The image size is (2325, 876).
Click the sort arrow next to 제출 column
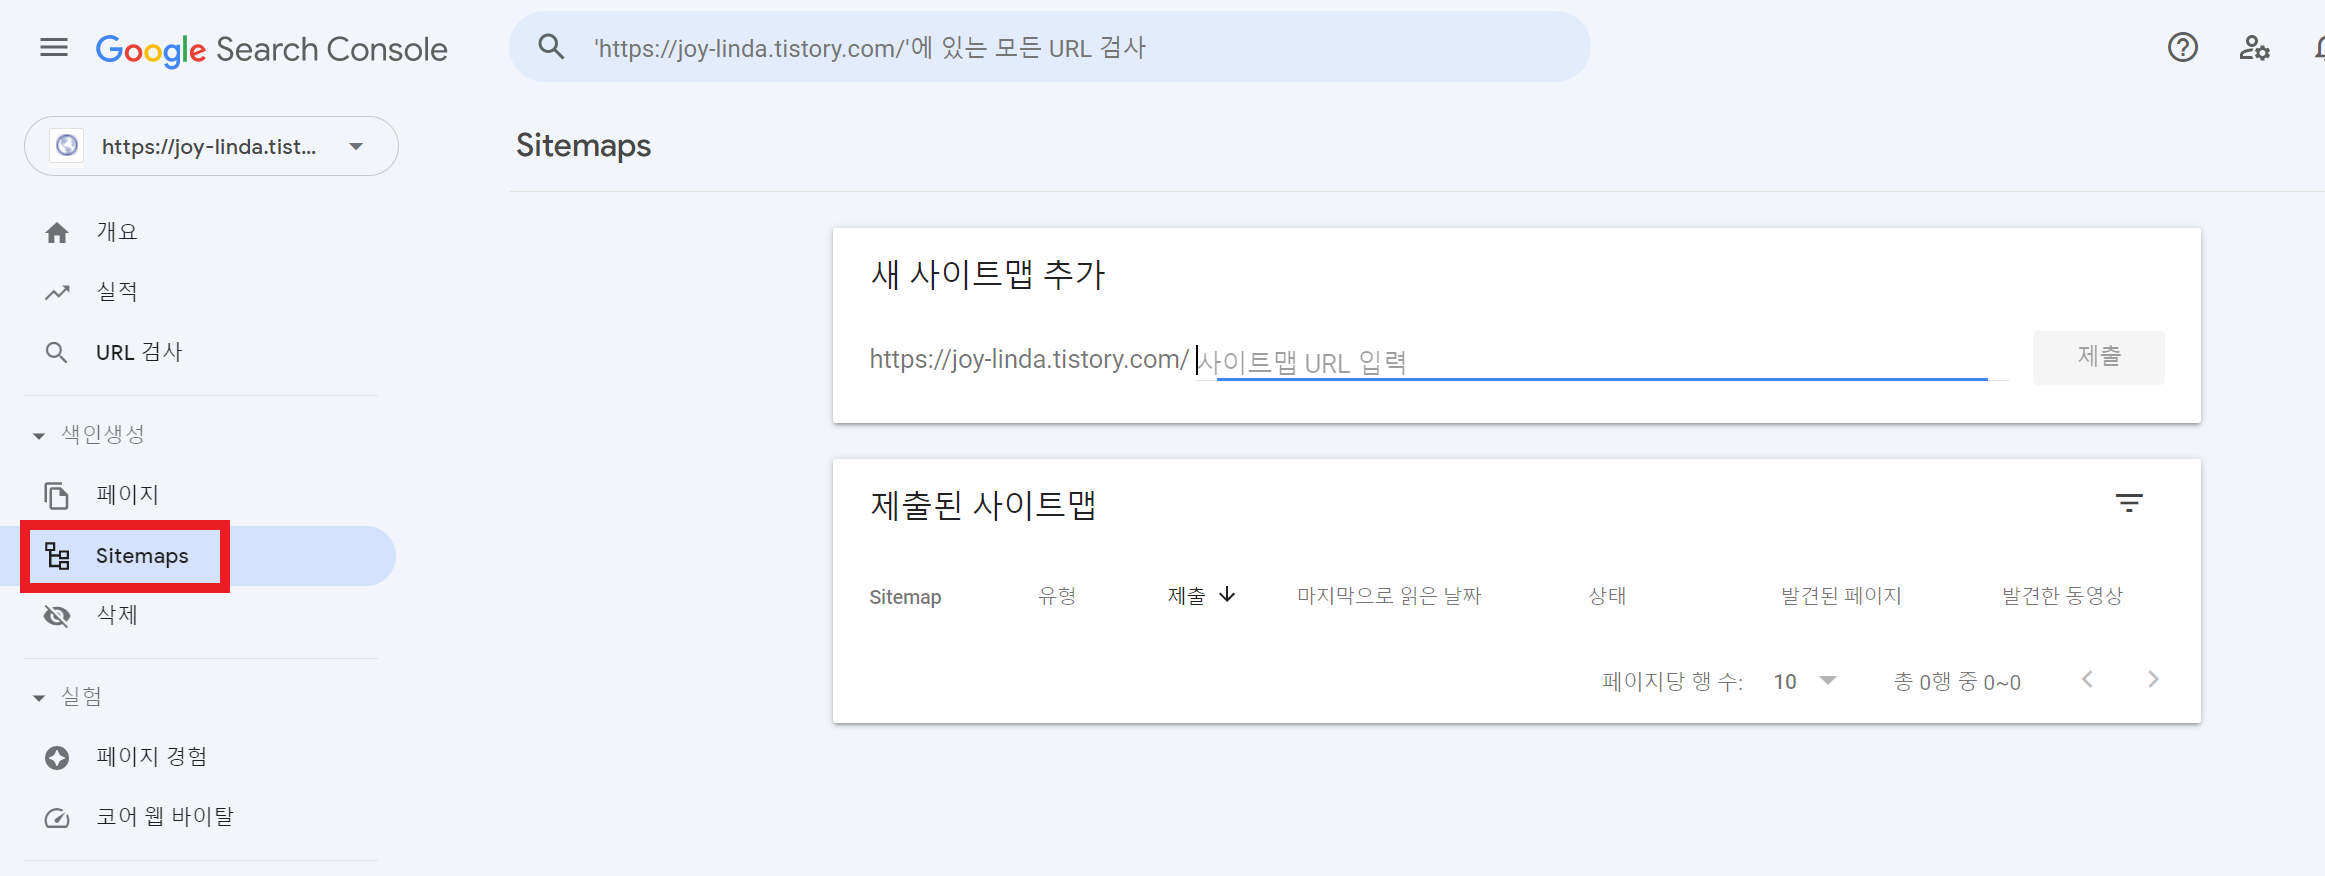(x=1227, y=595)
